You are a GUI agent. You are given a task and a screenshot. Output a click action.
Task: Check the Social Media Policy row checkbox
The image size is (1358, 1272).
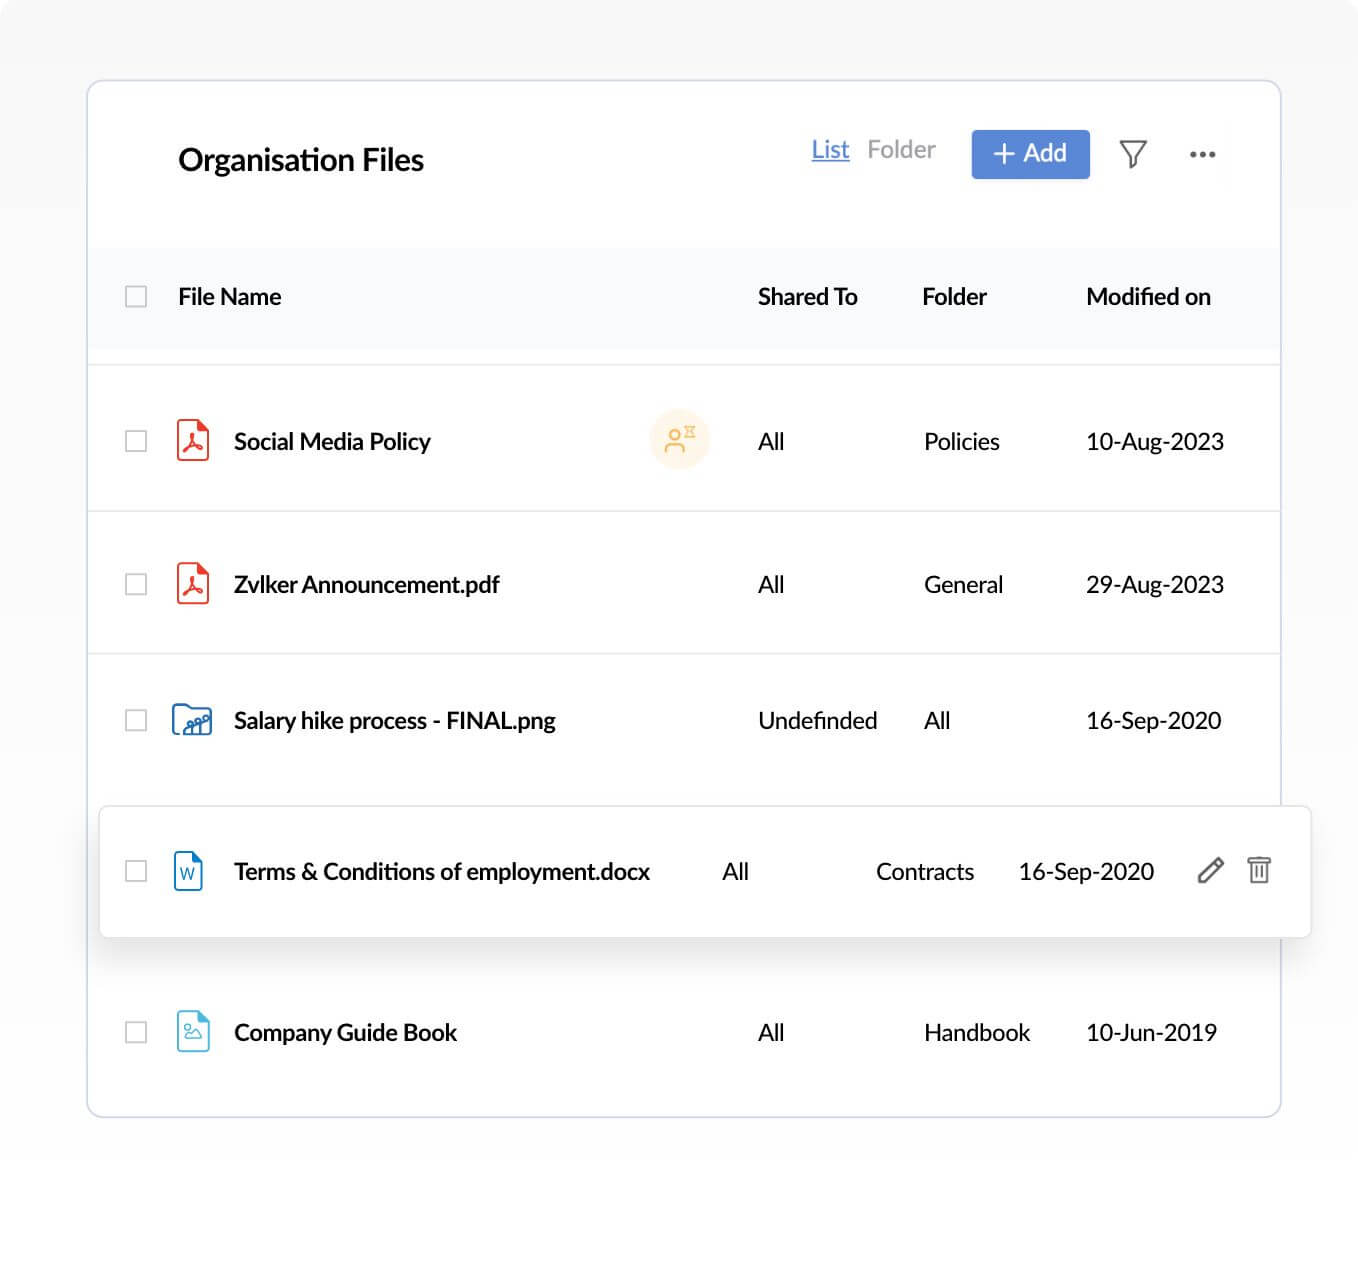pyautogui.click(x=136, y=441)
